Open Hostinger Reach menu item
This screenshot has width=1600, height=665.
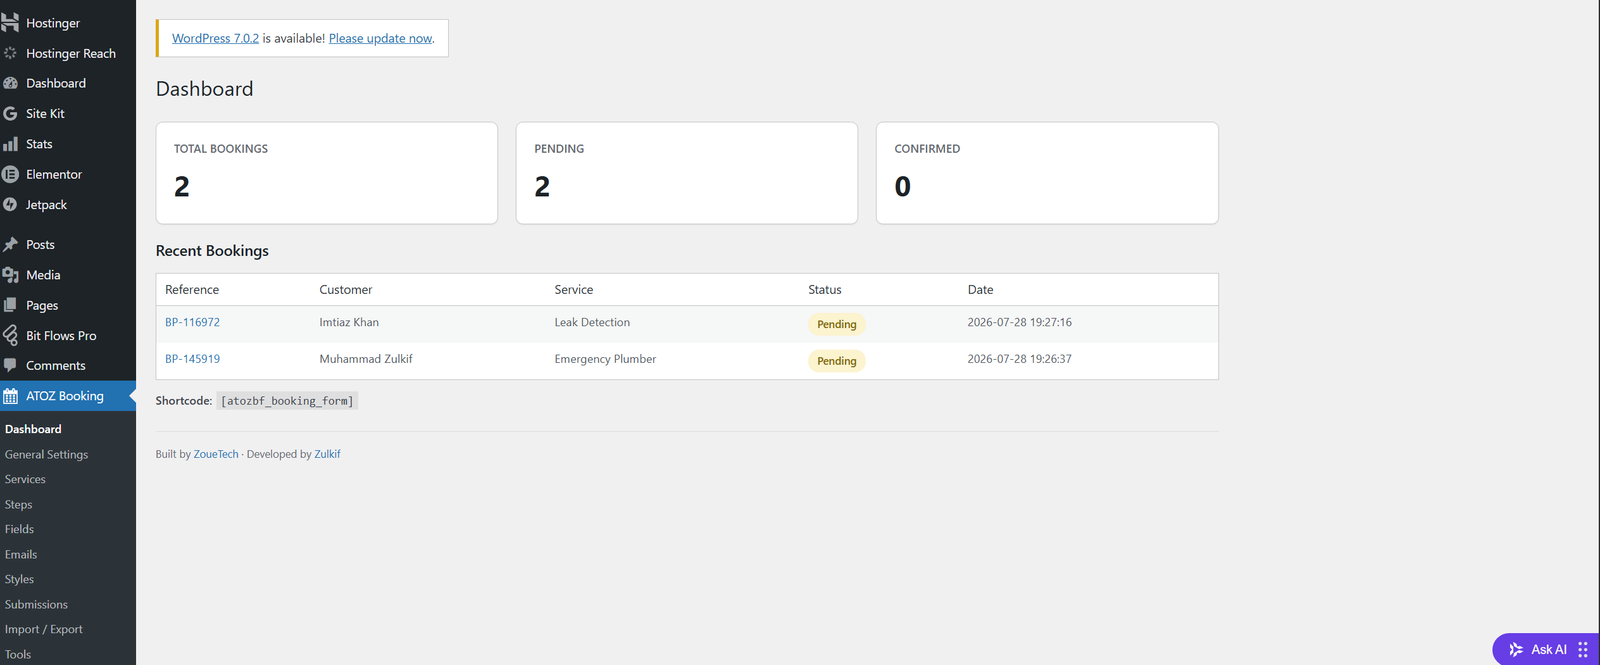point(71,53)
